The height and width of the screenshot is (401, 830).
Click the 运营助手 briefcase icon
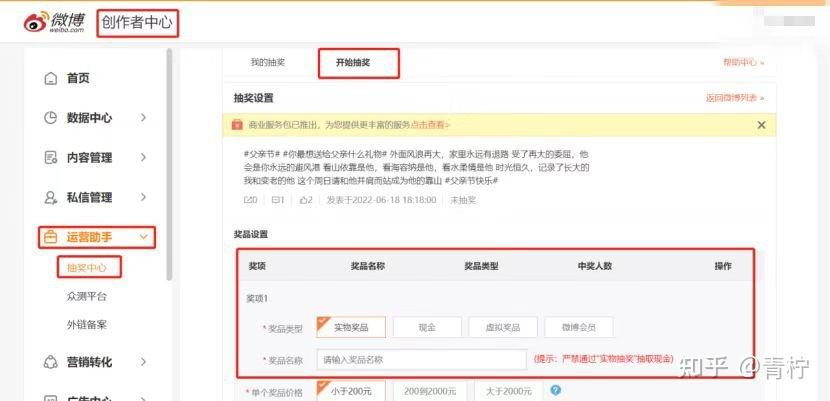coord(50,237)
